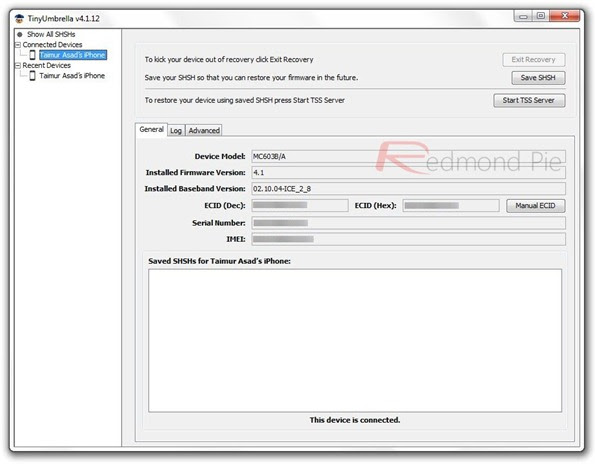Select Taimur Asad's iPhone under Connected Devices
The image size is (595, 464).
coord(73,55)
